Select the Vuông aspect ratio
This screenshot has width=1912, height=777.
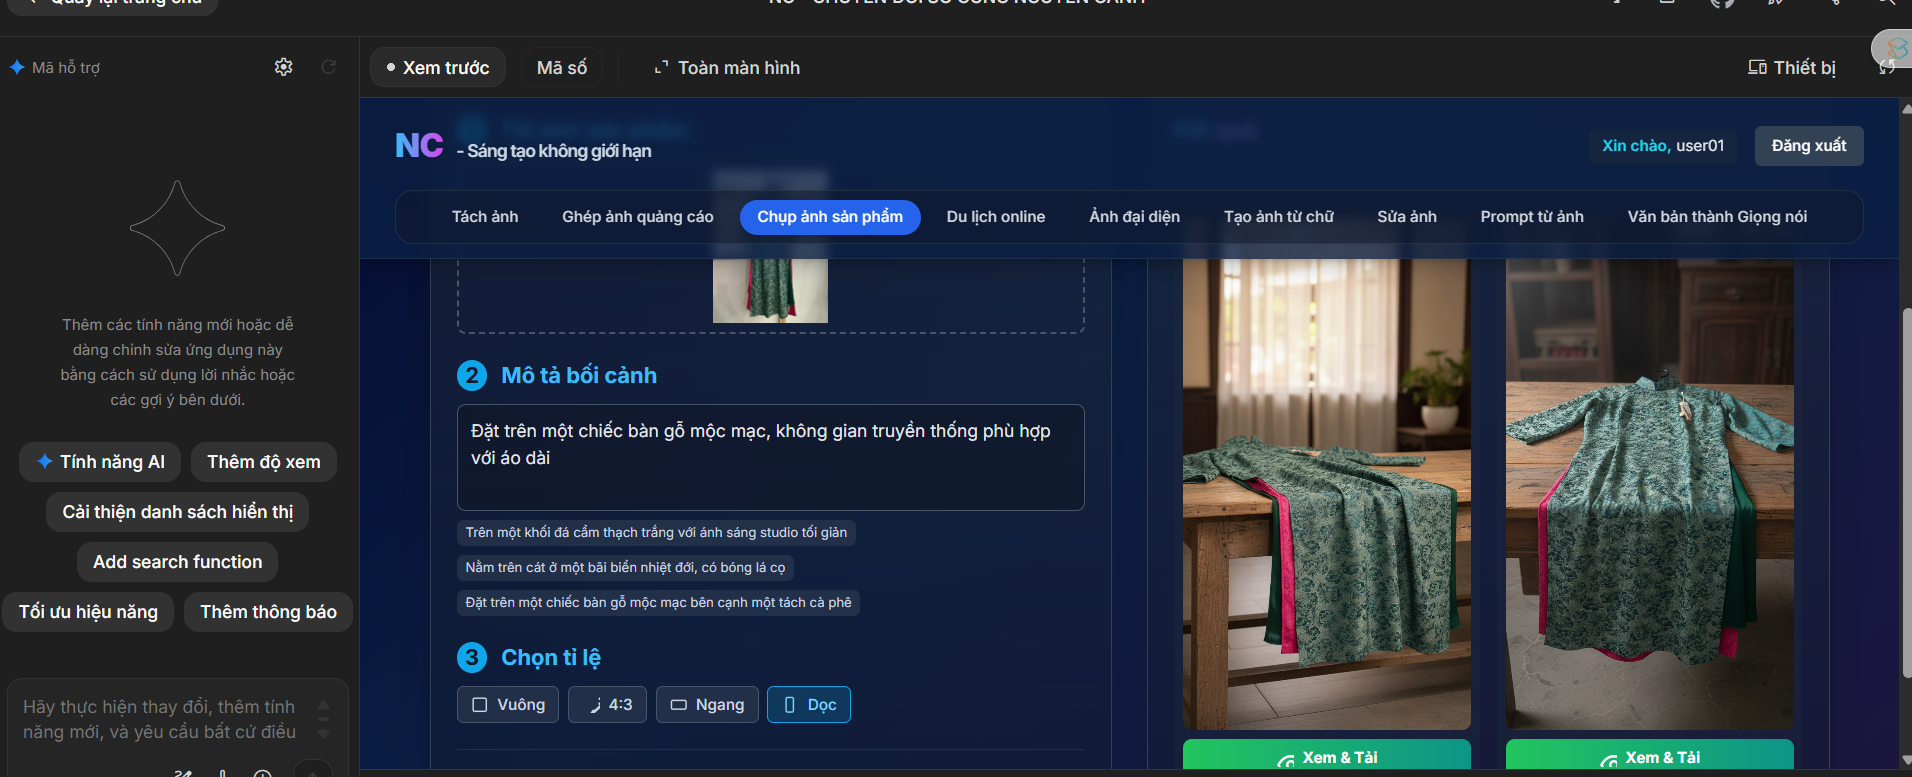click(x=508, y=705)
